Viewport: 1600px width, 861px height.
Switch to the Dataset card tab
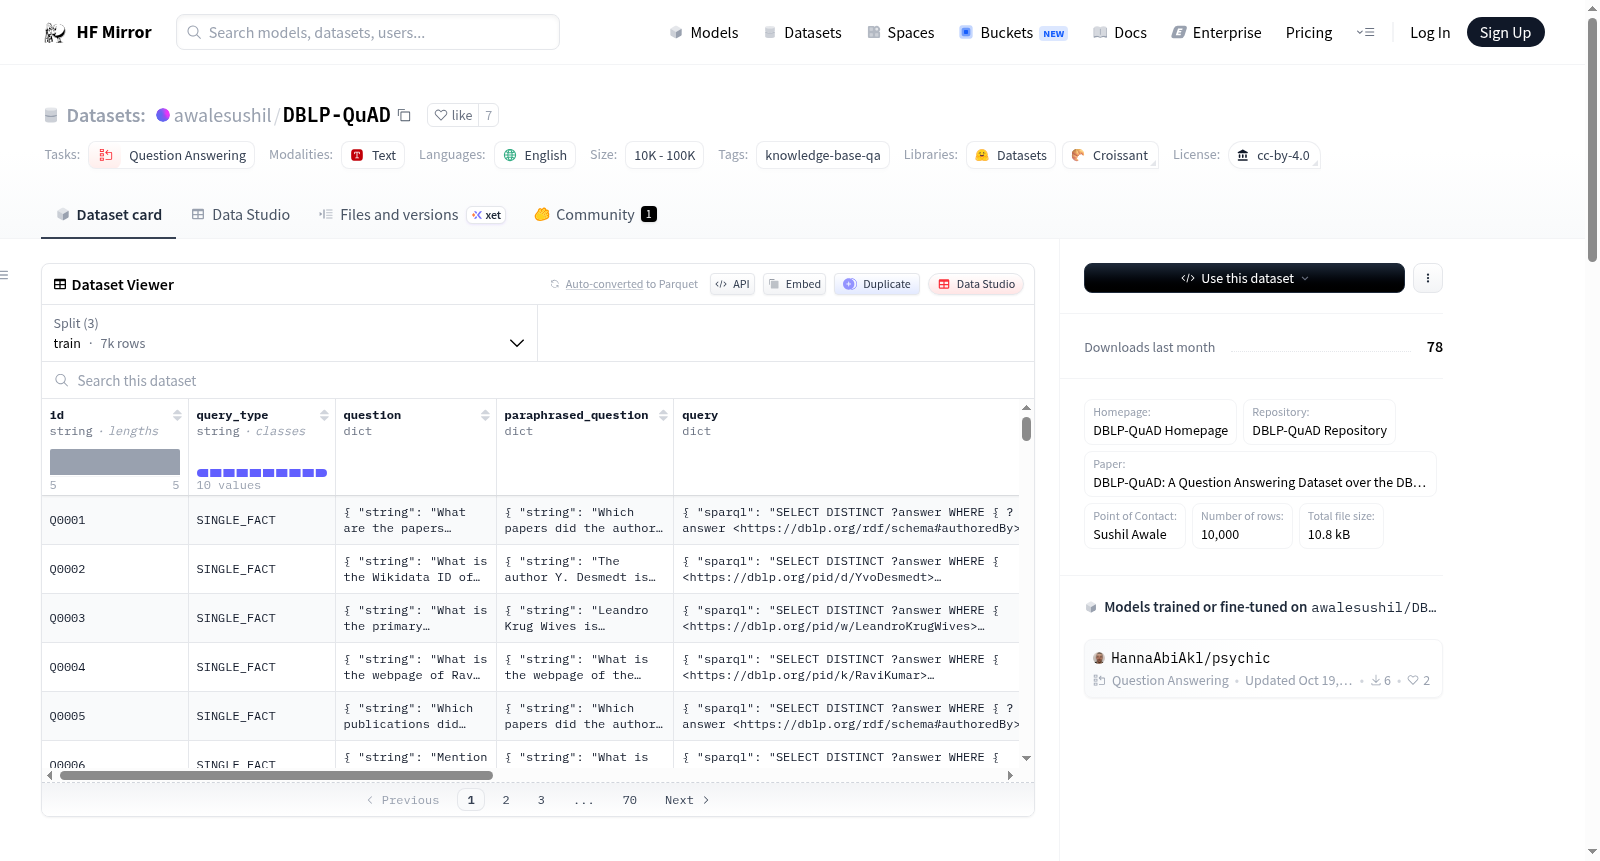[108, 214]
